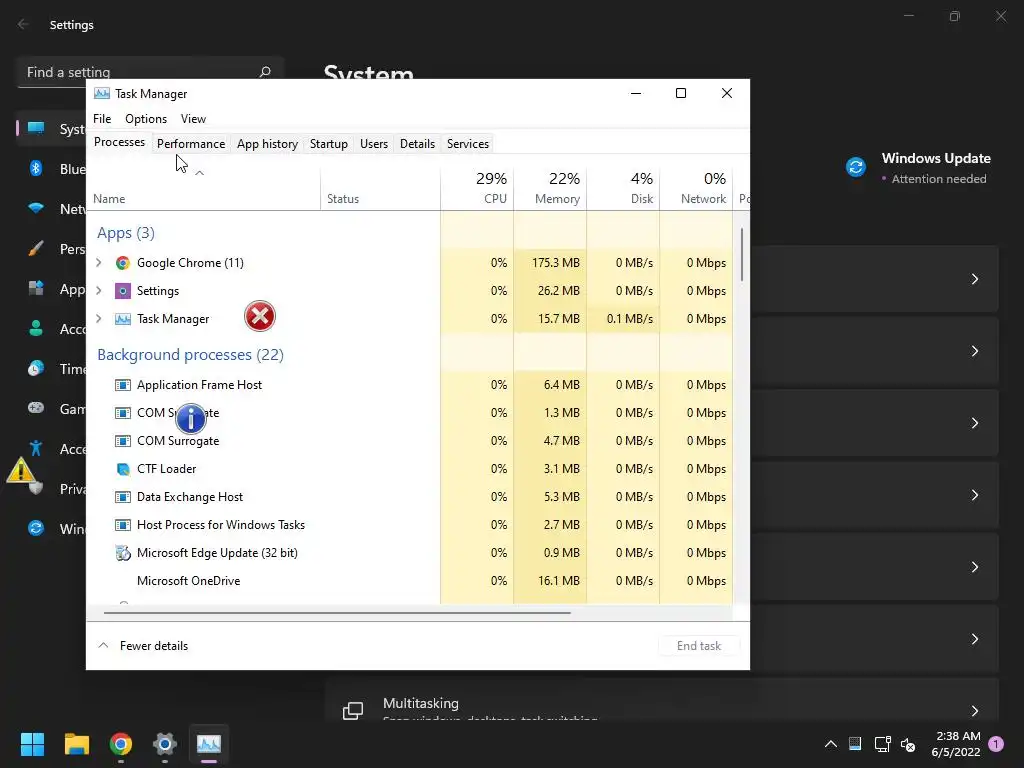Switch to the App history tab
This screenshot has height=768, width=1024.
click(267, 144)
